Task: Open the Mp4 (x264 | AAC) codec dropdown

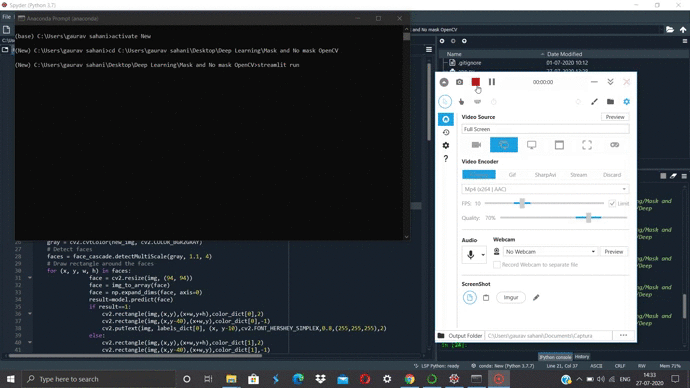Action: click(x=545, y=189)
